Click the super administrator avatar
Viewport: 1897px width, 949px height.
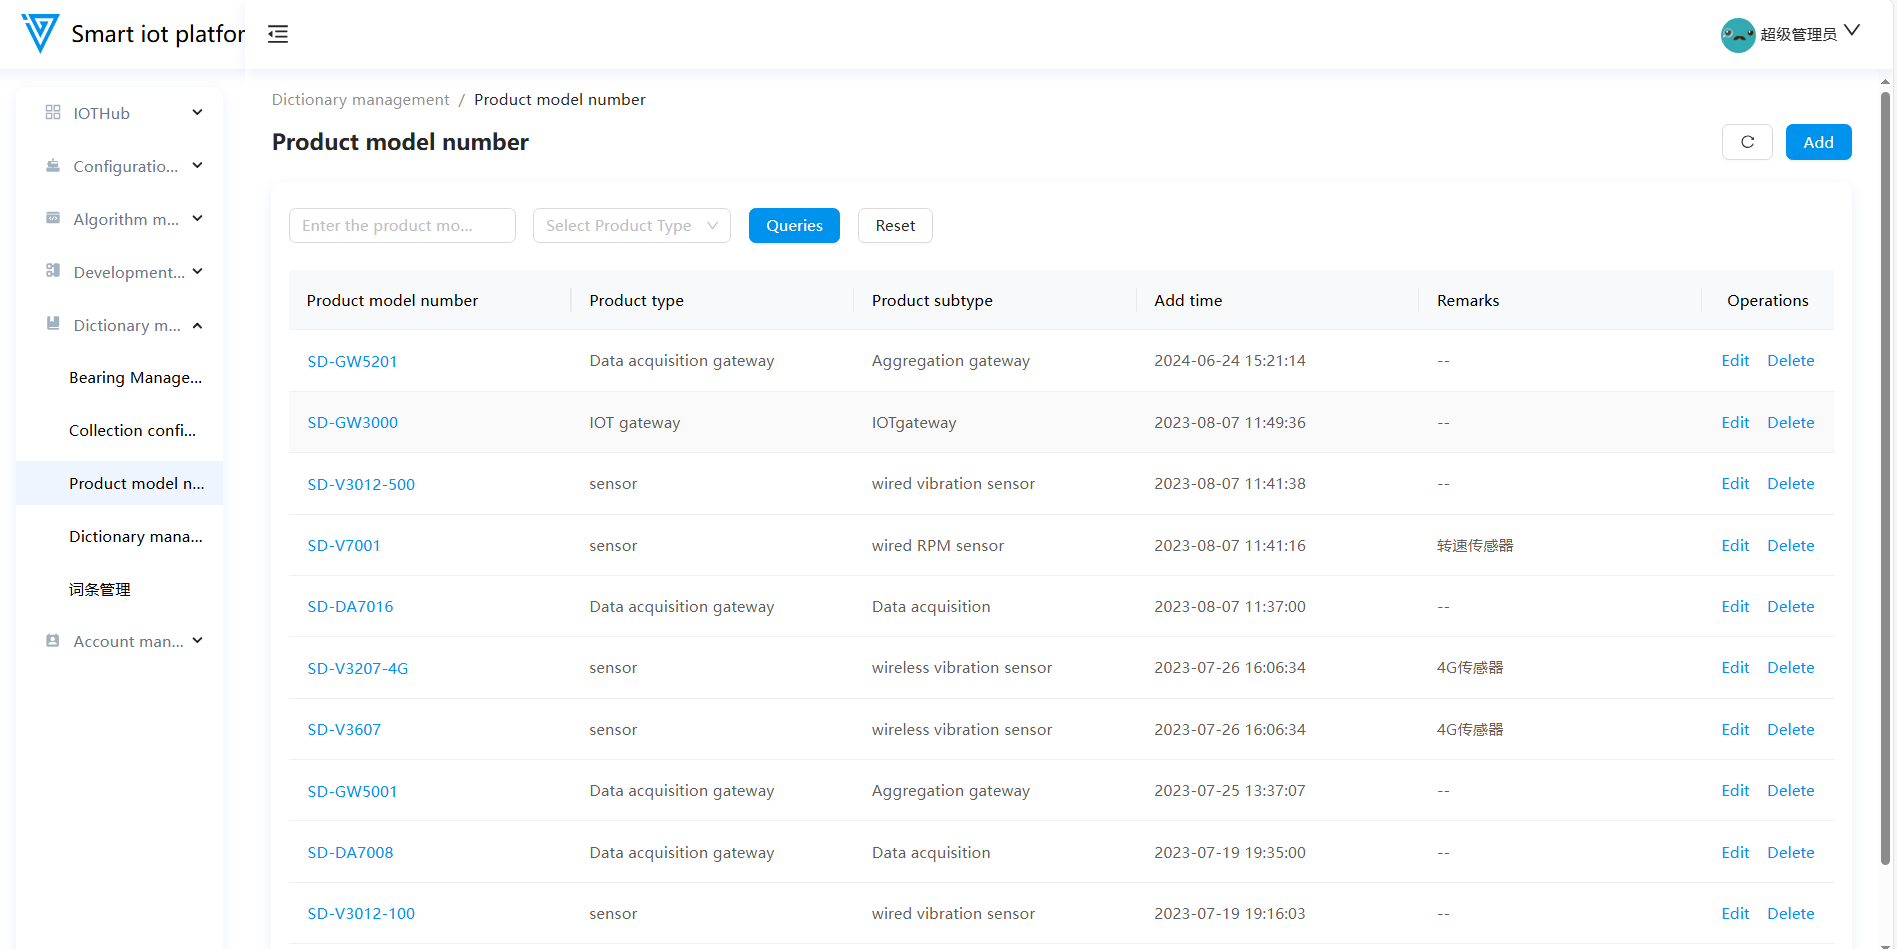1738,35
